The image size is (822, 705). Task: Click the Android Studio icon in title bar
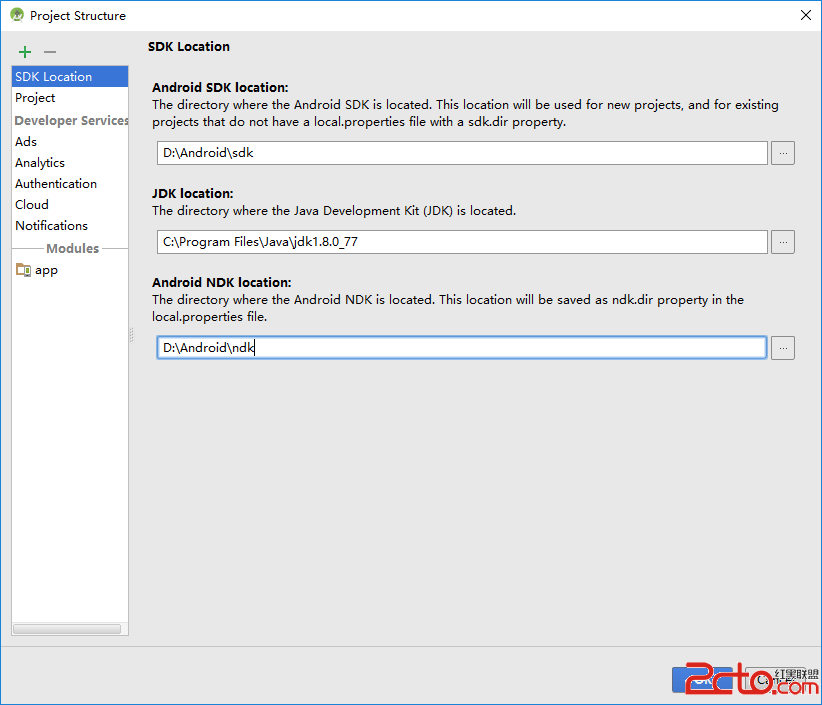pyautogui.click(x=17, y=15)
